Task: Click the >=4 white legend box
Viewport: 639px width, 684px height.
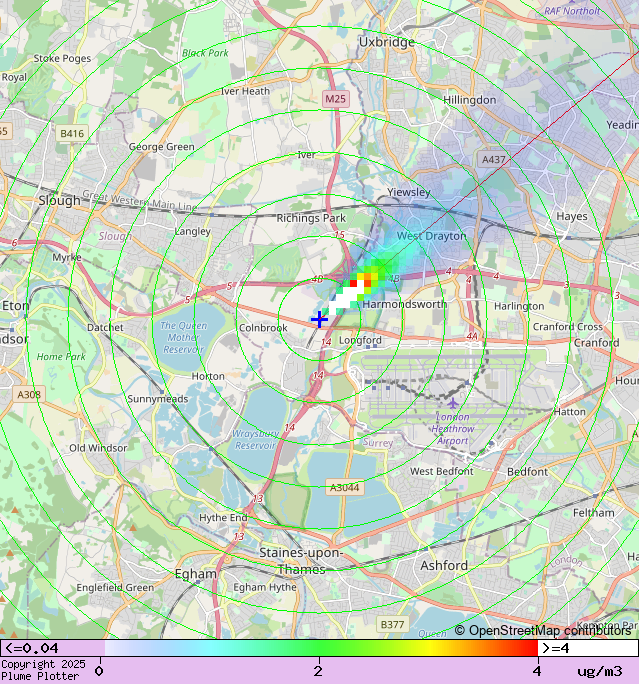Action: 588,648
